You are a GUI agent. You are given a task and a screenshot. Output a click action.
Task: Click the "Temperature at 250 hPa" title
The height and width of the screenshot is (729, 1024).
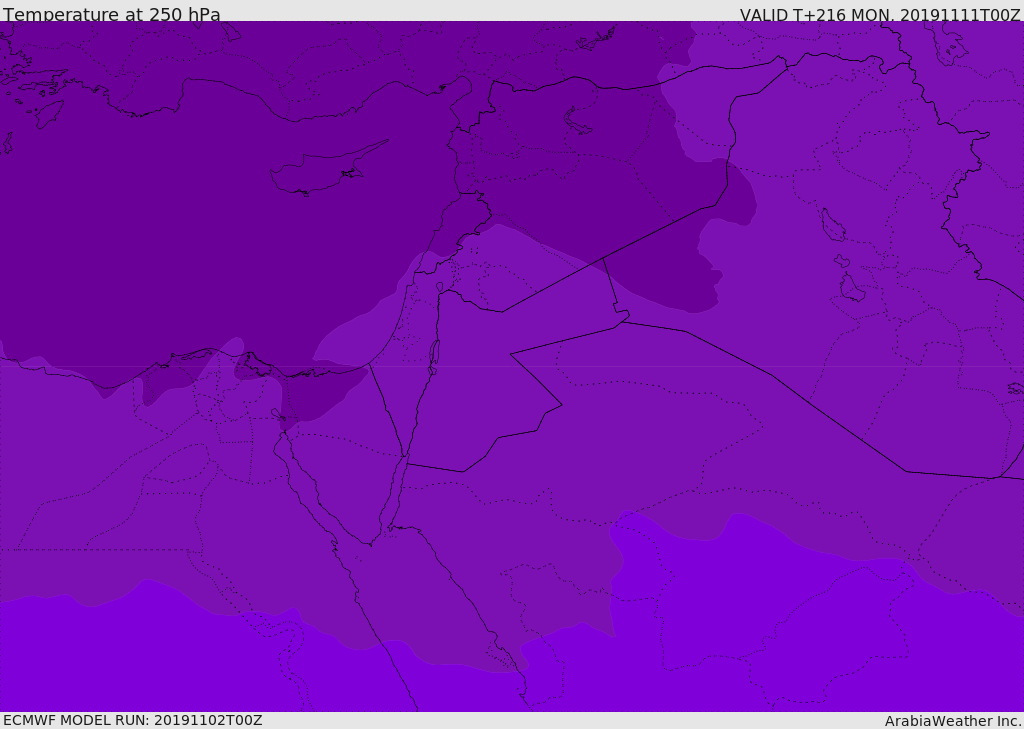[x=112, y=15]
